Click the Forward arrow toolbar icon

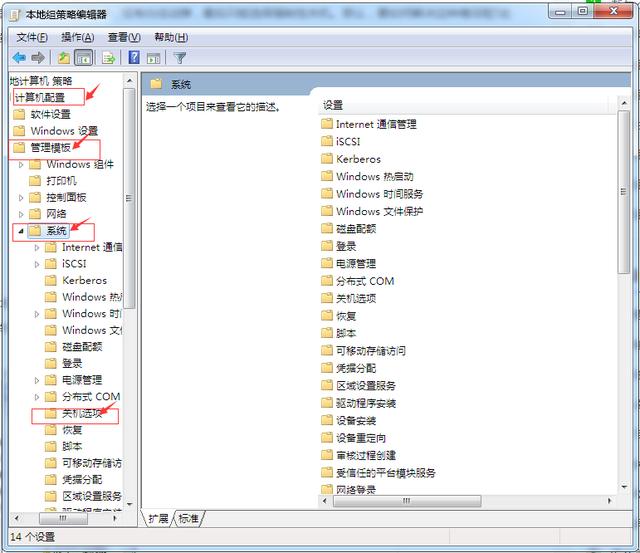(38, 58)
